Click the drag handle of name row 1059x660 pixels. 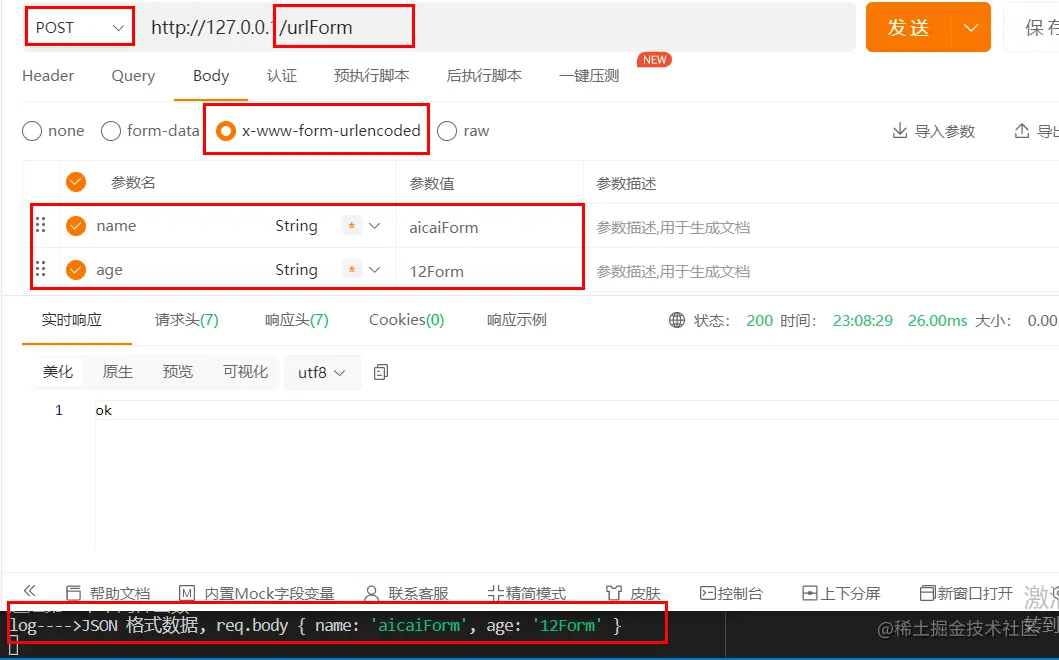click(x=41, y=225)
